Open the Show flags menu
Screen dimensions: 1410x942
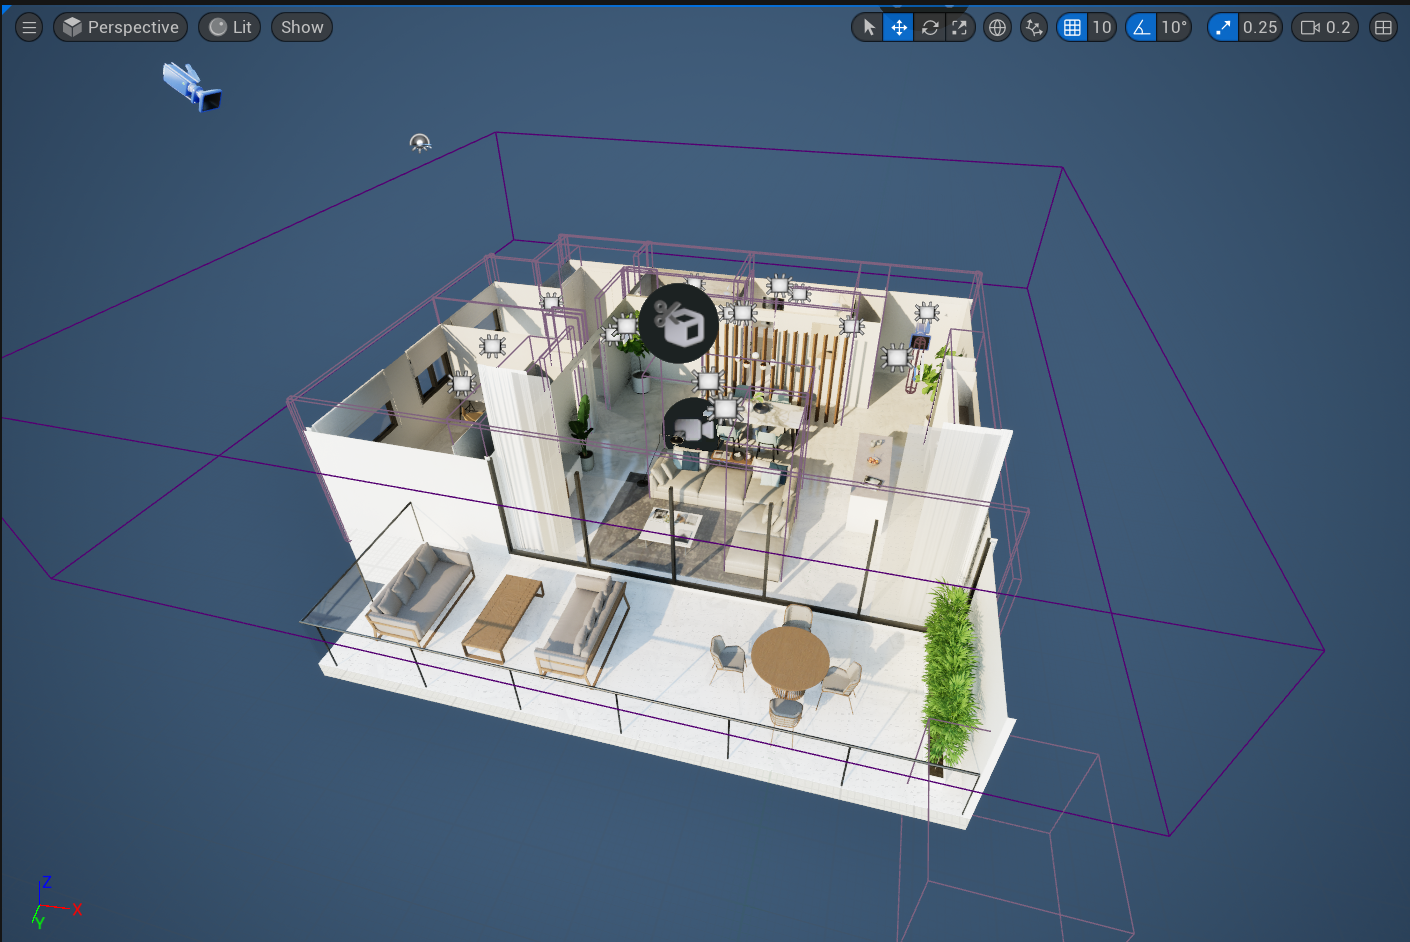coord(301,27)
